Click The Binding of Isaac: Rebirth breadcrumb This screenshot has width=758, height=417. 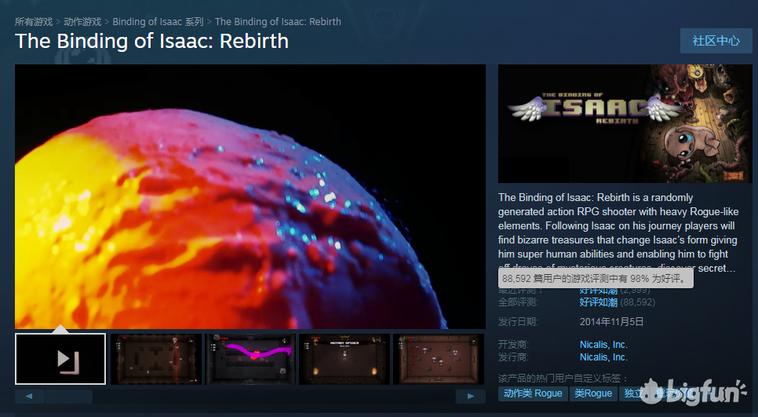pos(278,22)
